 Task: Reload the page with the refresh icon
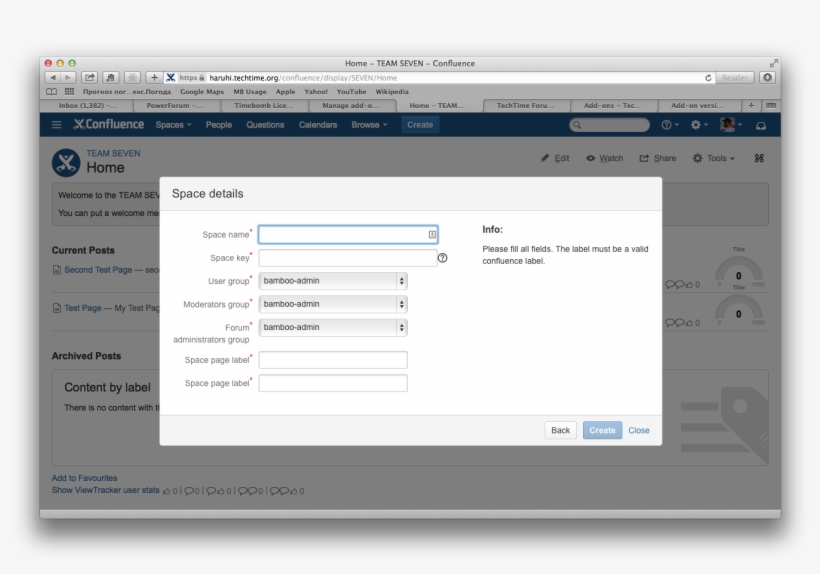coord(708,77)
